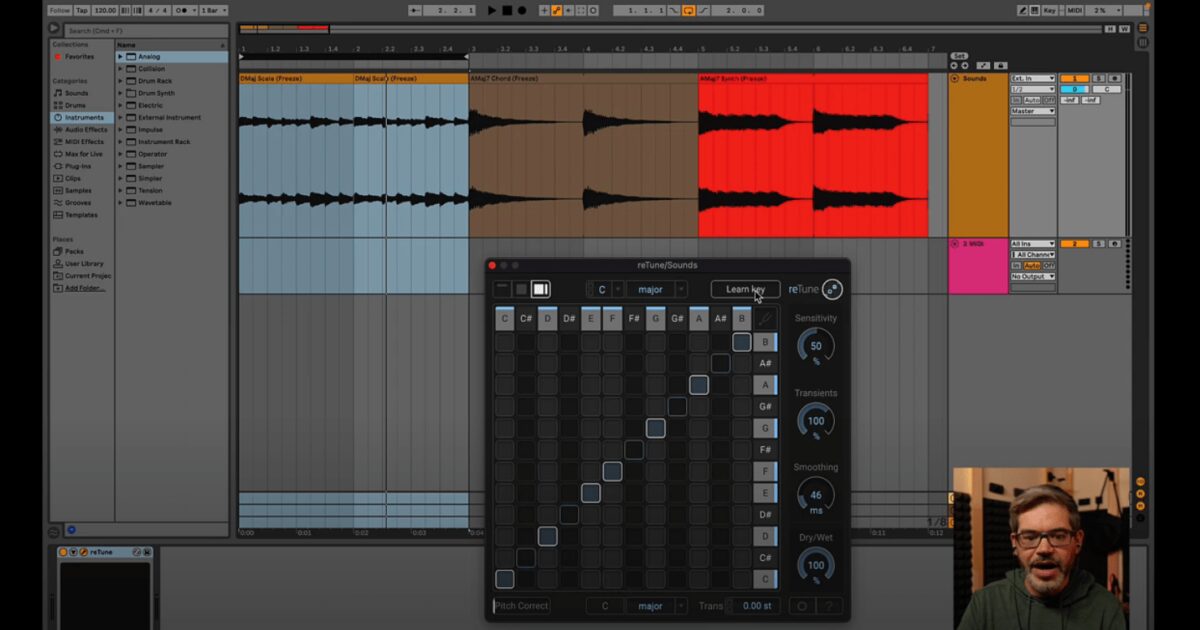Click the help question mark in reTune
Screen dimensions: 1200x630
[830, 606]
